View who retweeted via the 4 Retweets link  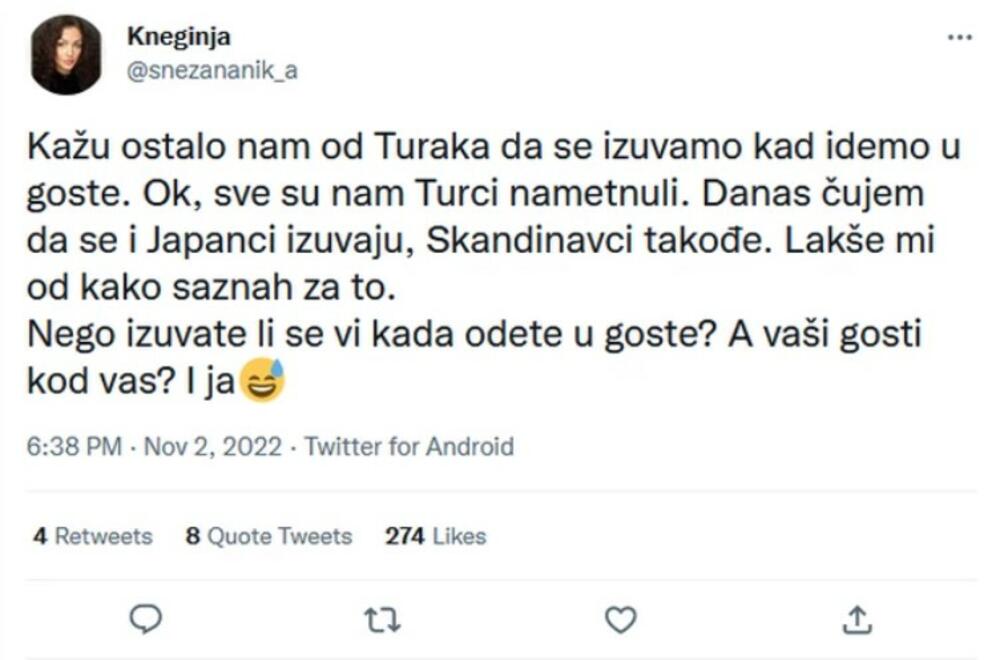click(93, 536)
